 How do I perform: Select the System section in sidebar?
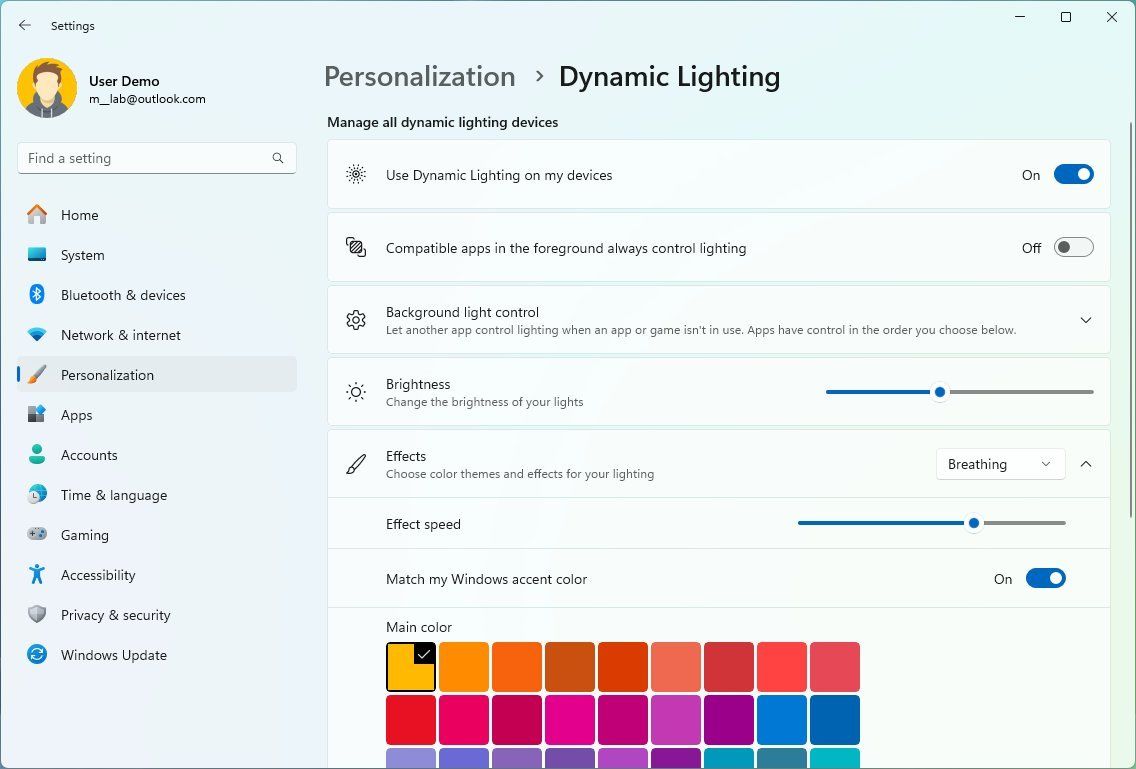[82, 255]
